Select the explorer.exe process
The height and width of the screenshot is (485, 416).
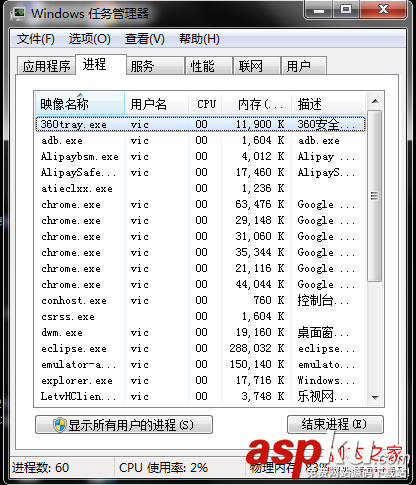(x=200, y=380)
